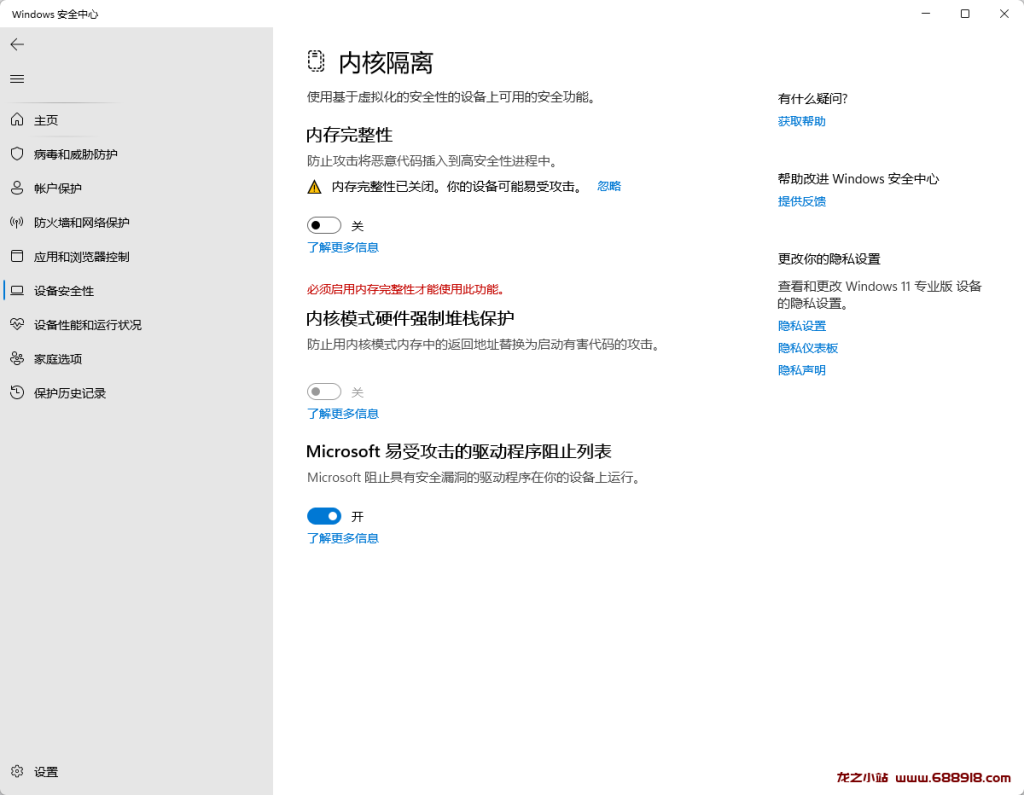The height and width of the screenshot is (795, 1024).
Task: Click the 内存完整性 section heading
Action: (x=349, y=135)
